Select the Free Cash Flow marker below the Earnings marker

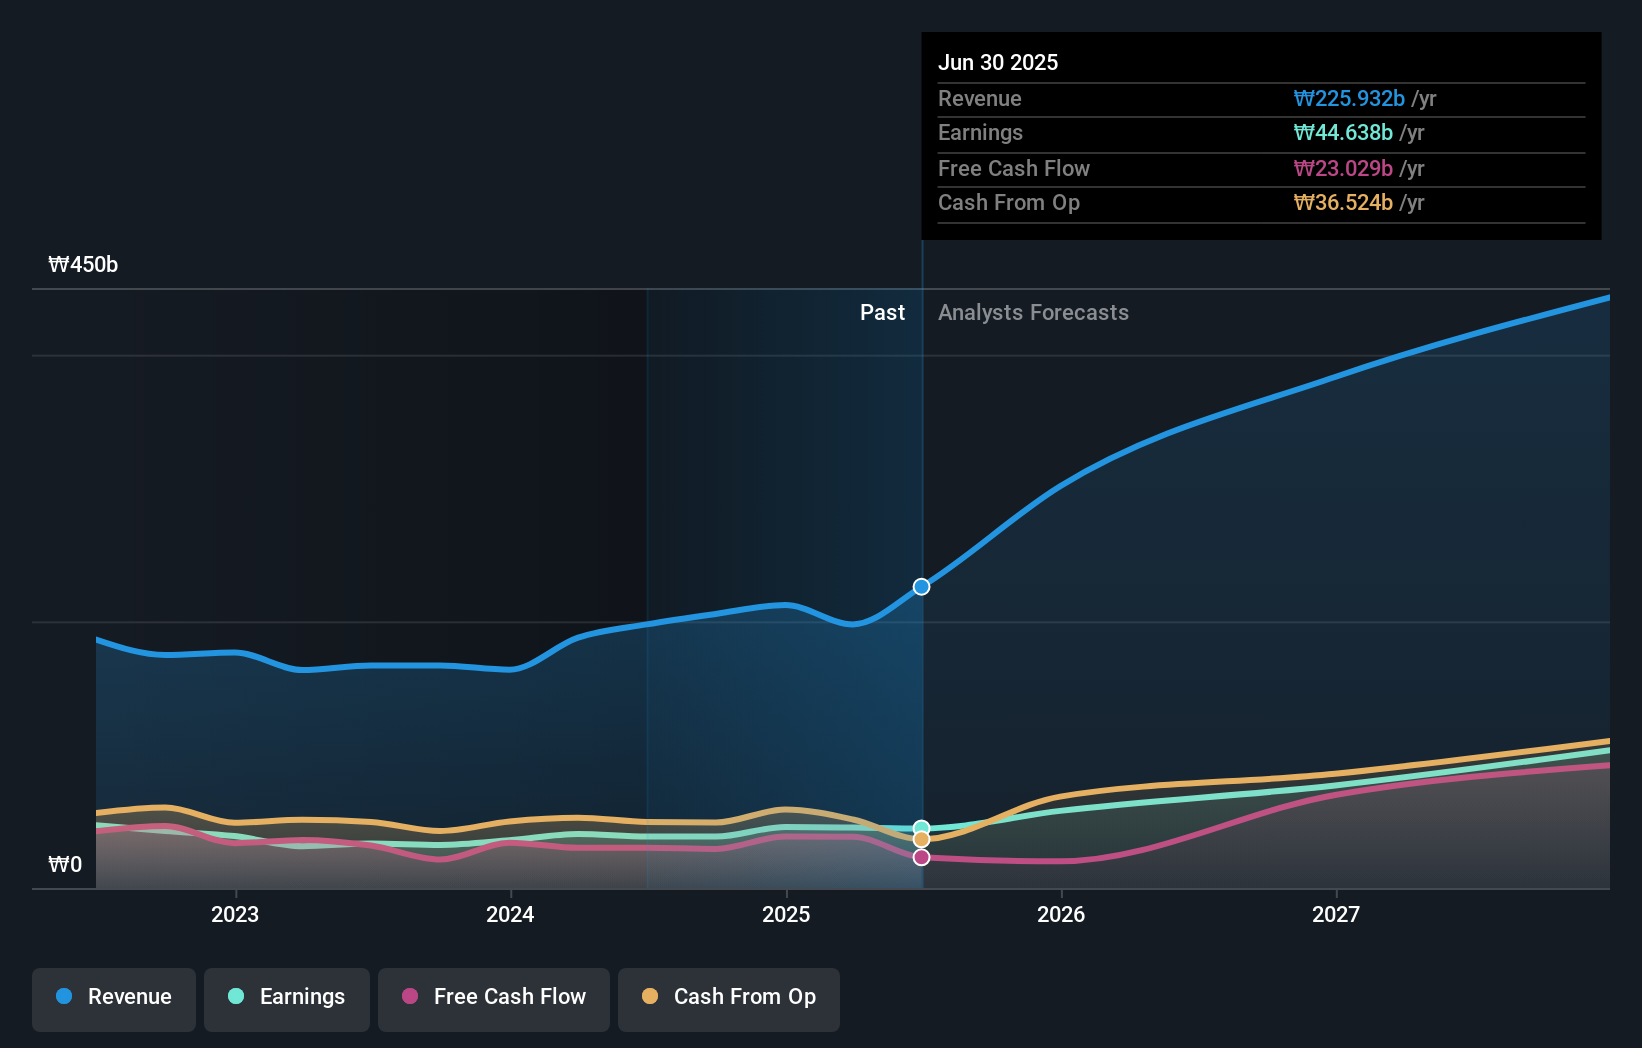click(921, 856)
